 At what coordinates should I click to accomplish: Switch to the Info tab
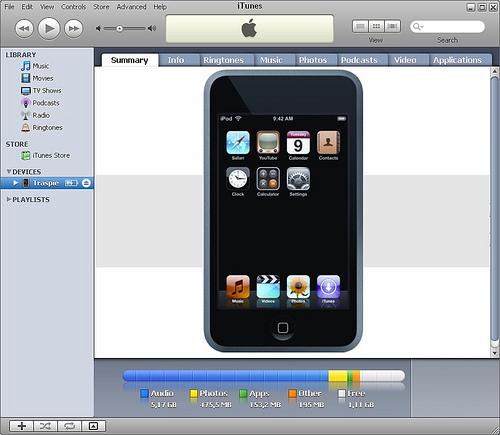(x=176, y=60)
